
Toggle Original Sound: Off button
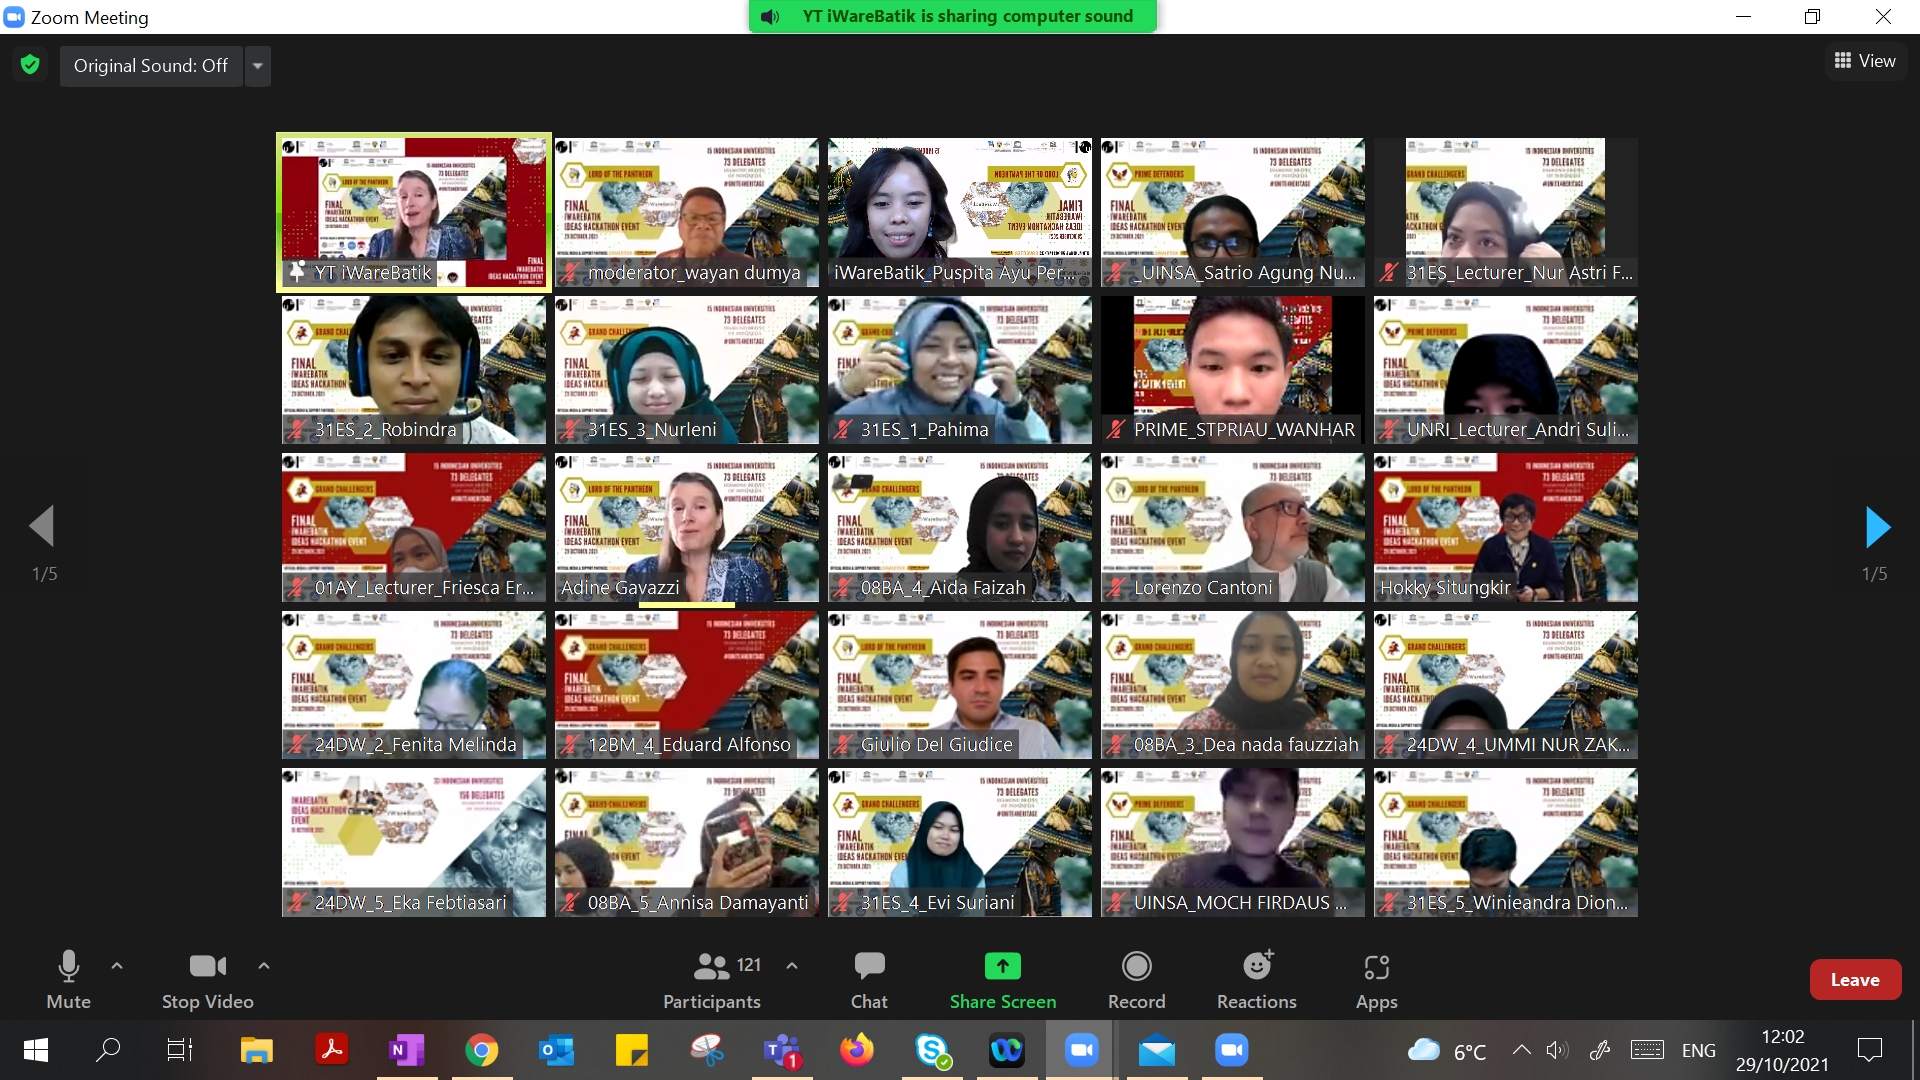click(151, 66)
